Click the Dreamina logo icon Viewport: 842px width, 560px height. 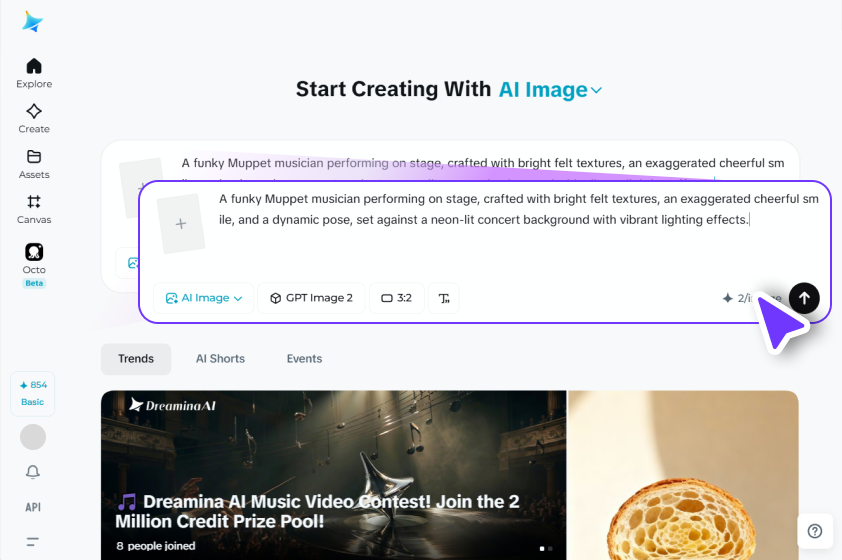click(33, 21)
